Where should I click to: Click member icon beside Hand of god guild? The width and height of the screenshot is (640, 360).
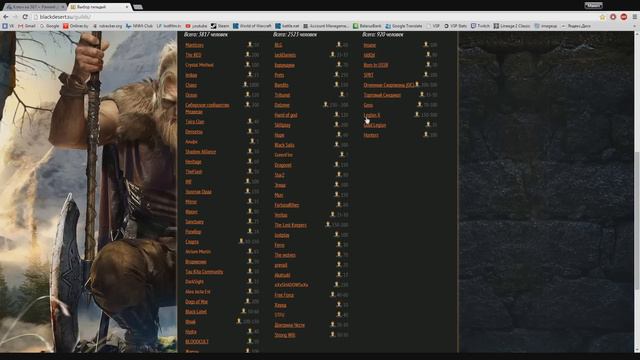pyautogui.click(x=337, y=115)
